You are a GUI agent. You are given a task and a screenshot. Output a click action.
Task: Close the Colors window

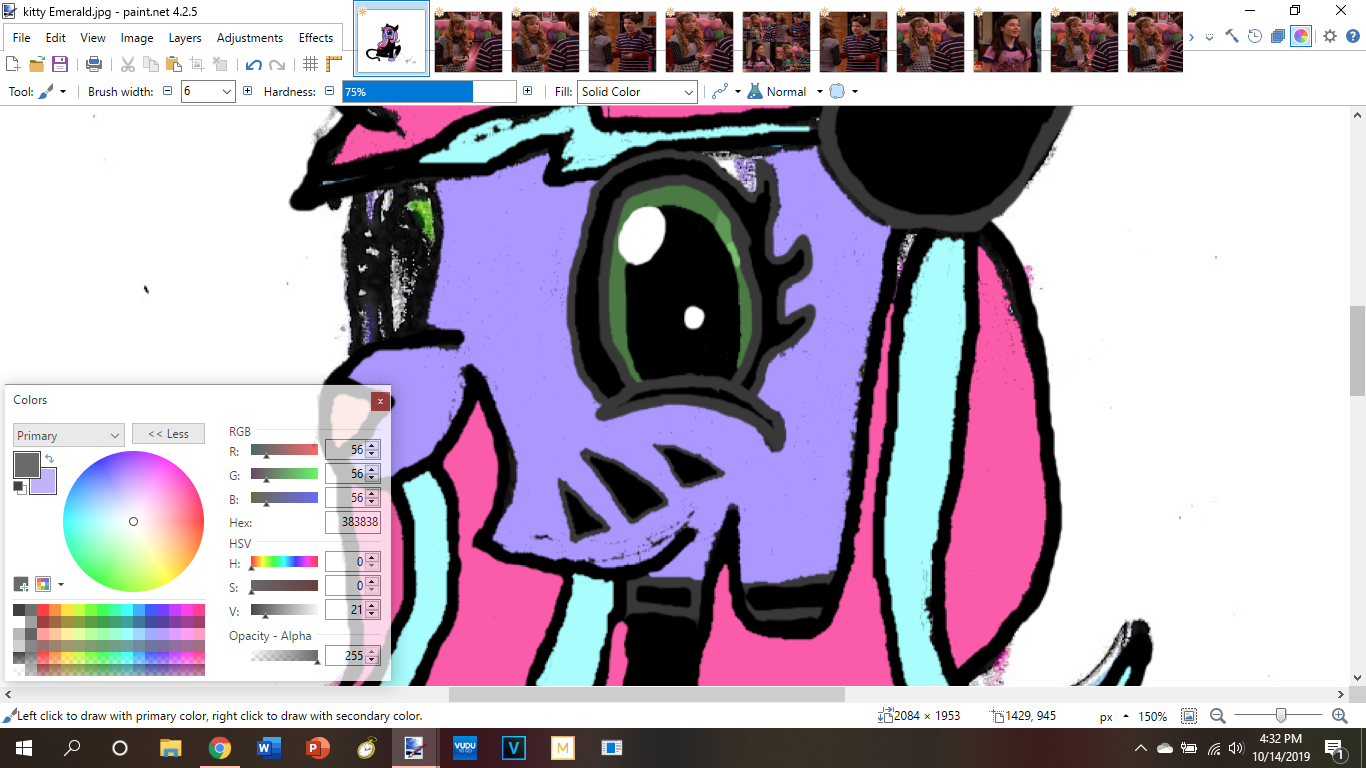[x=380, y=401]
